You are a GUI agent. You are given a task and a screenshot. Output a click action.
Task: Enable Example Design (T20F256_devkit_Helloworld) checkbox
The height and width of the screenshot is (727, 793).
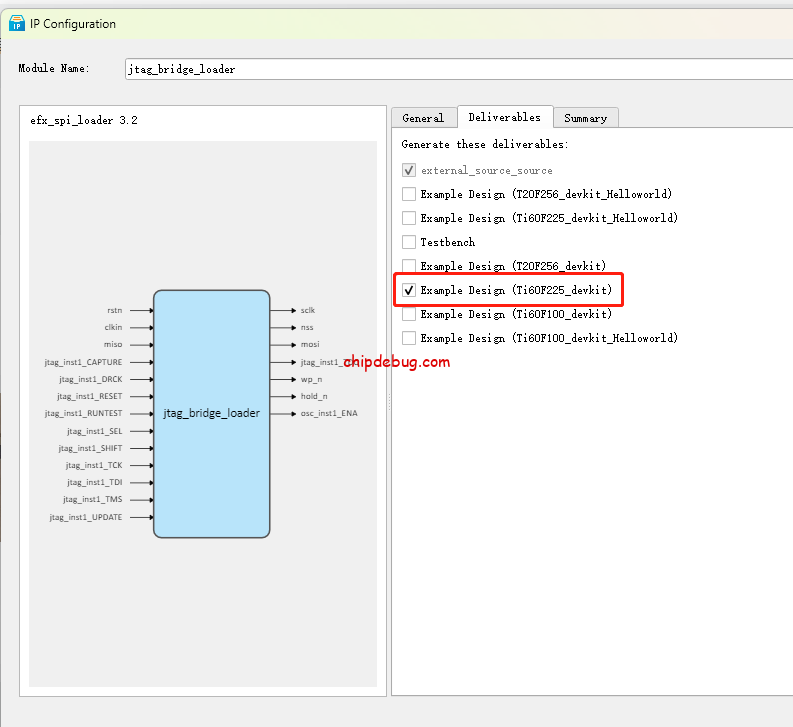click(x=409, y=194)
